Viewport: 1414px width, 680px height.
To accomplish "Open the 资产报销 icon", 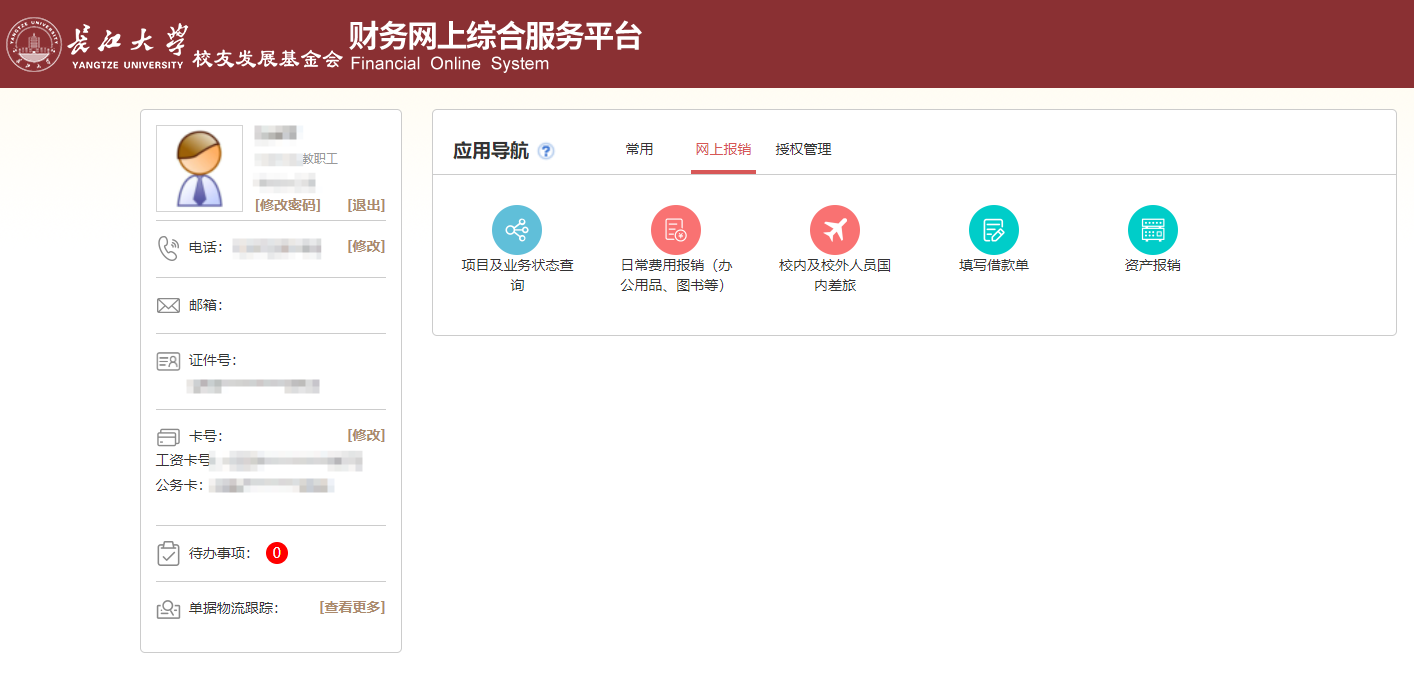I will point(1152,230).
